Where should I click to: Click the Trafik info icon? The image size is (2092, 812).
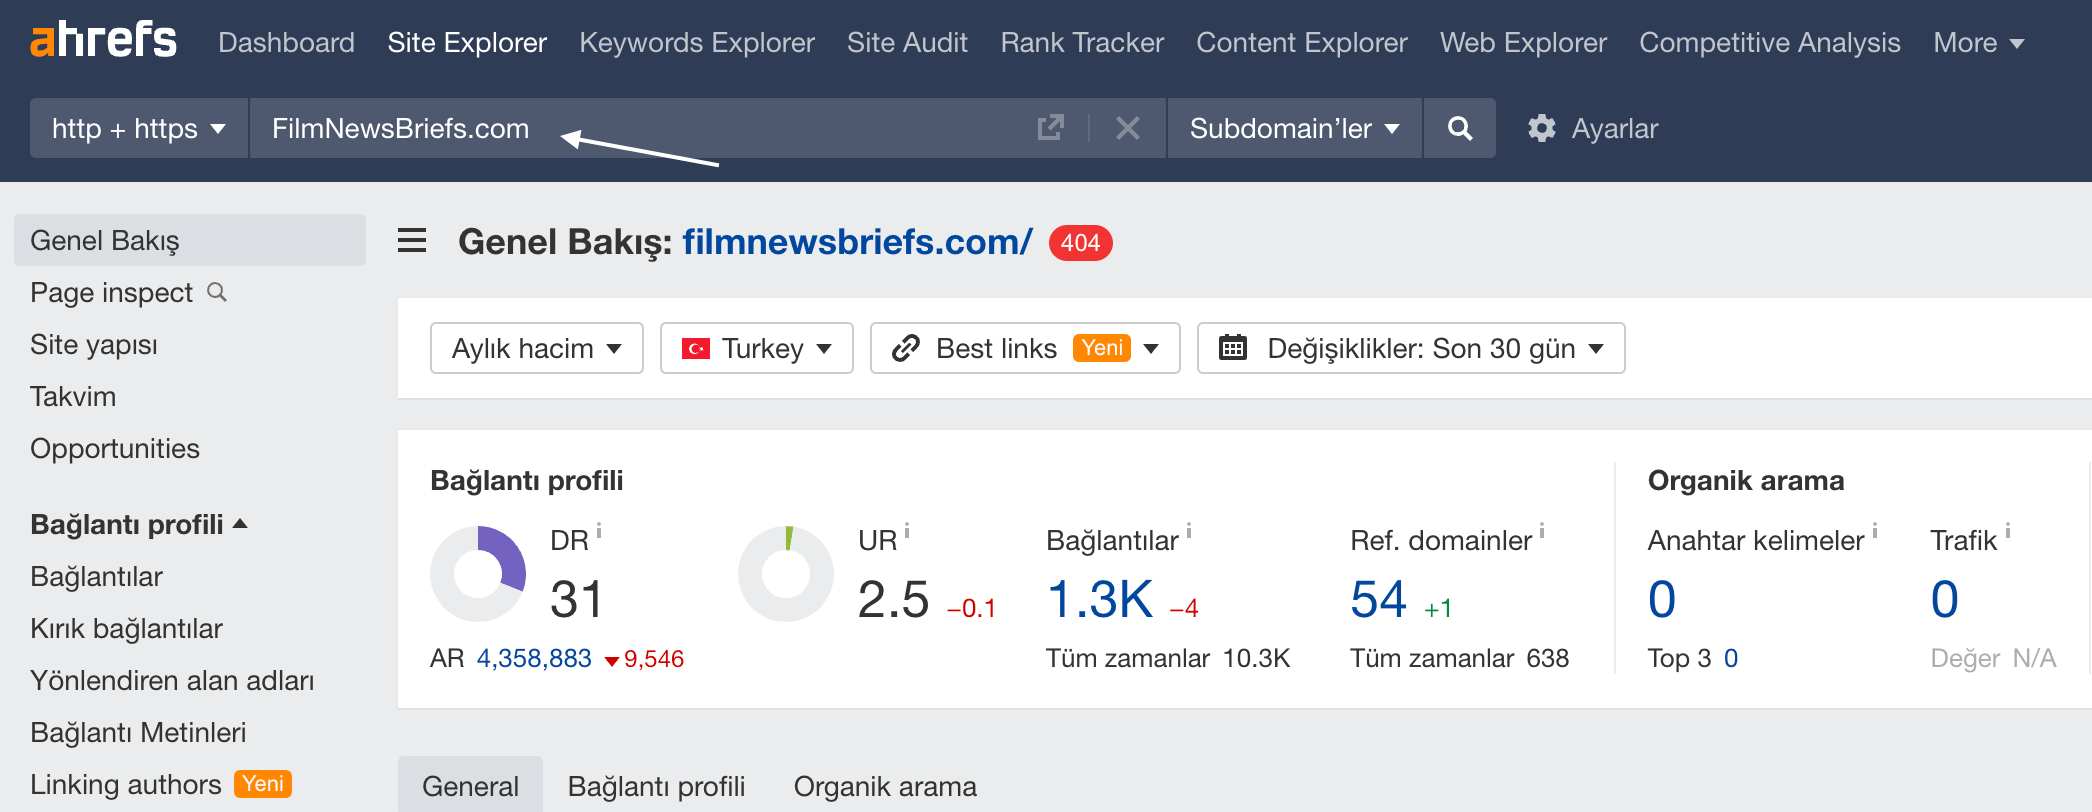point(2008,530)
